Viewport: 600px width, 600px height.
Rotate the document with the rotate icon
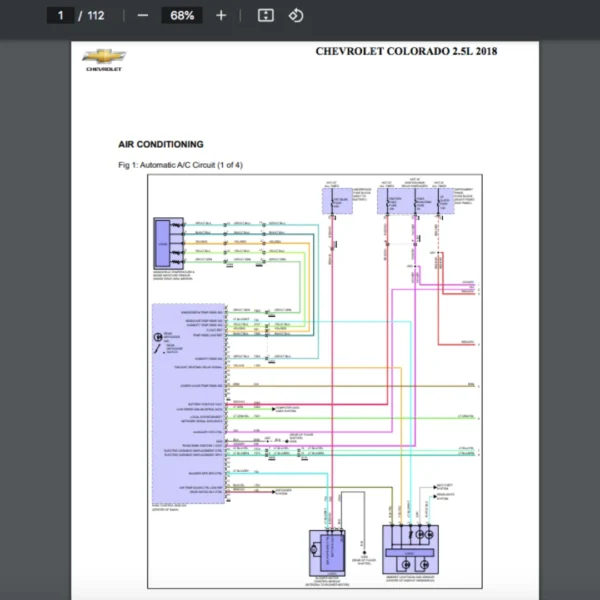(295, 15)
